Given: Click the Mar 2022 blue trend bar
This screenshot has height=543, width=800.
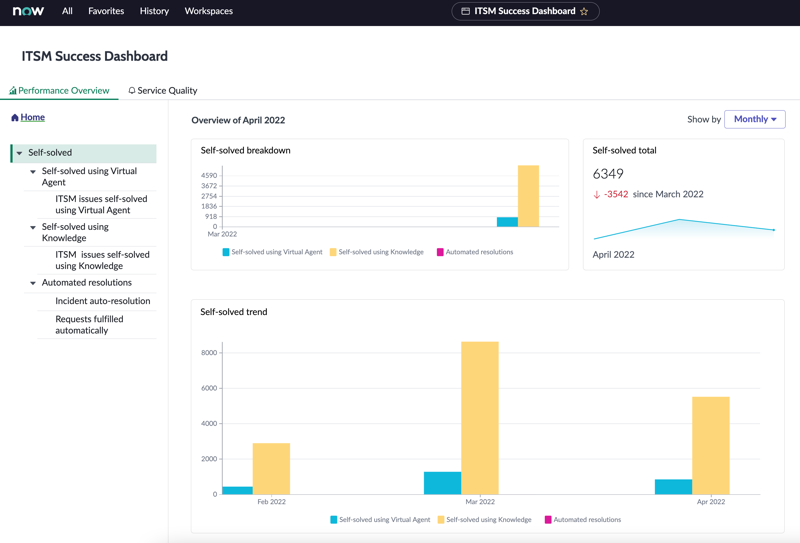Looking at the screenshot, I should pos(442,483).
